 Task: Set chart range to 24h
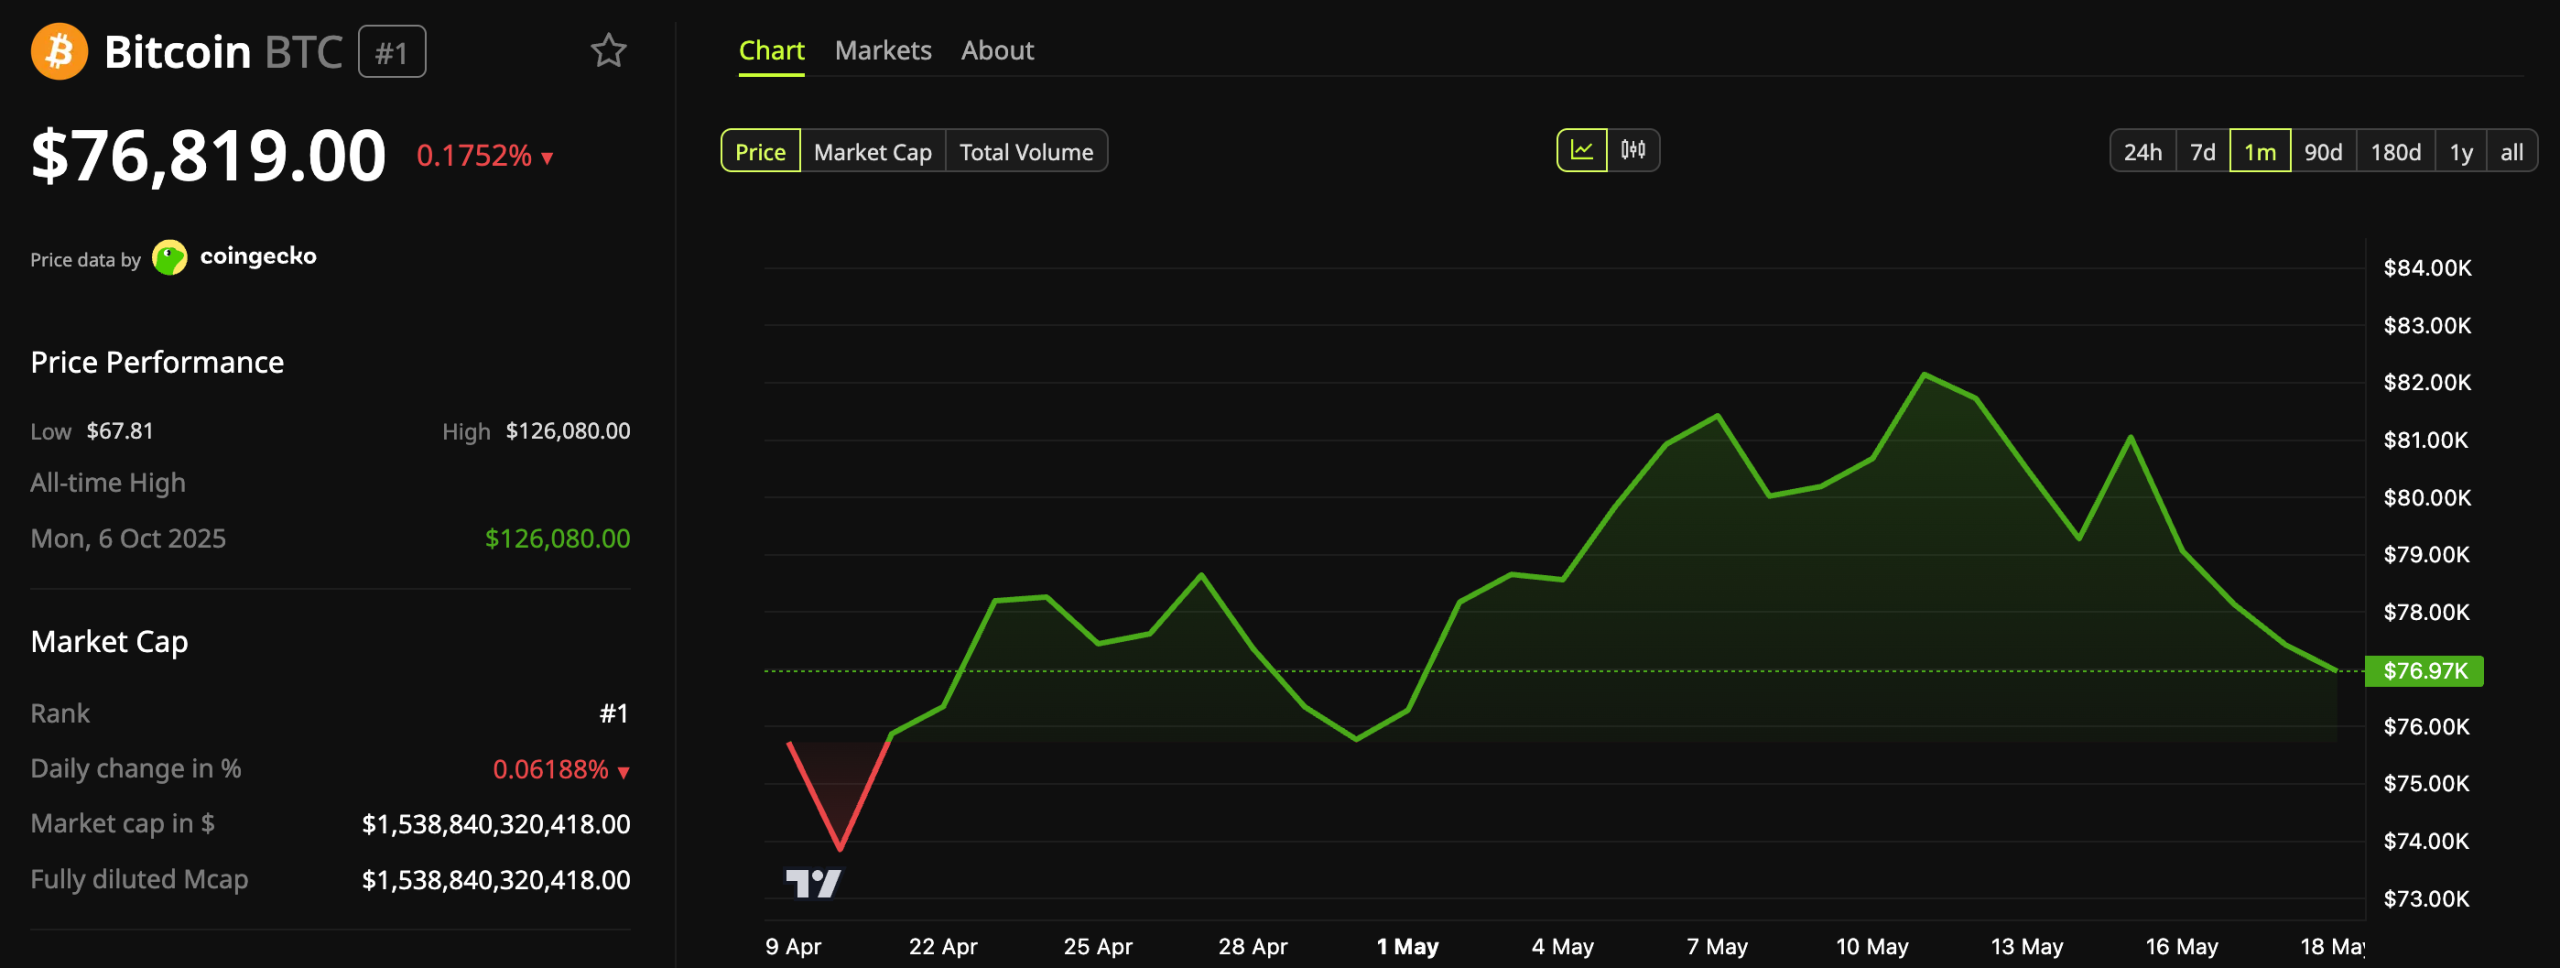point(2142,151)
